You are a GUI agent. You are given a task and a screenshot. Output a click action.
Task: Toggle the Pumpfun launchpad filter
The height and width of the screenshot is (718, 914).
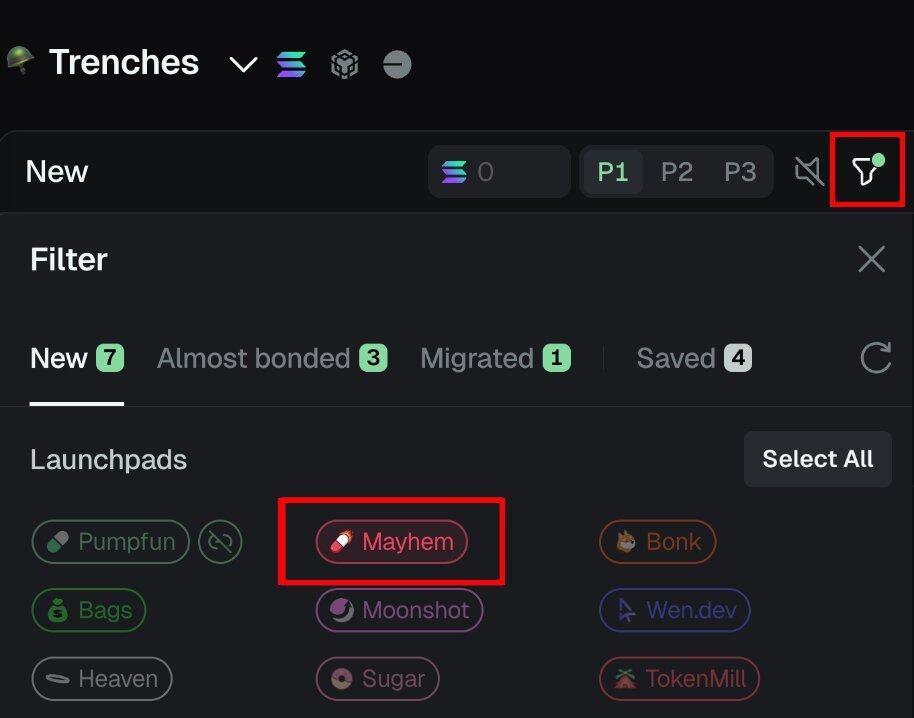click(111, 542)
